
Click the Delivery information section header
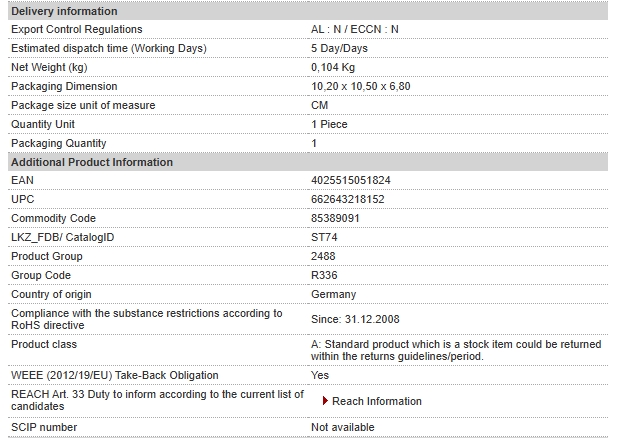[308, 11]
